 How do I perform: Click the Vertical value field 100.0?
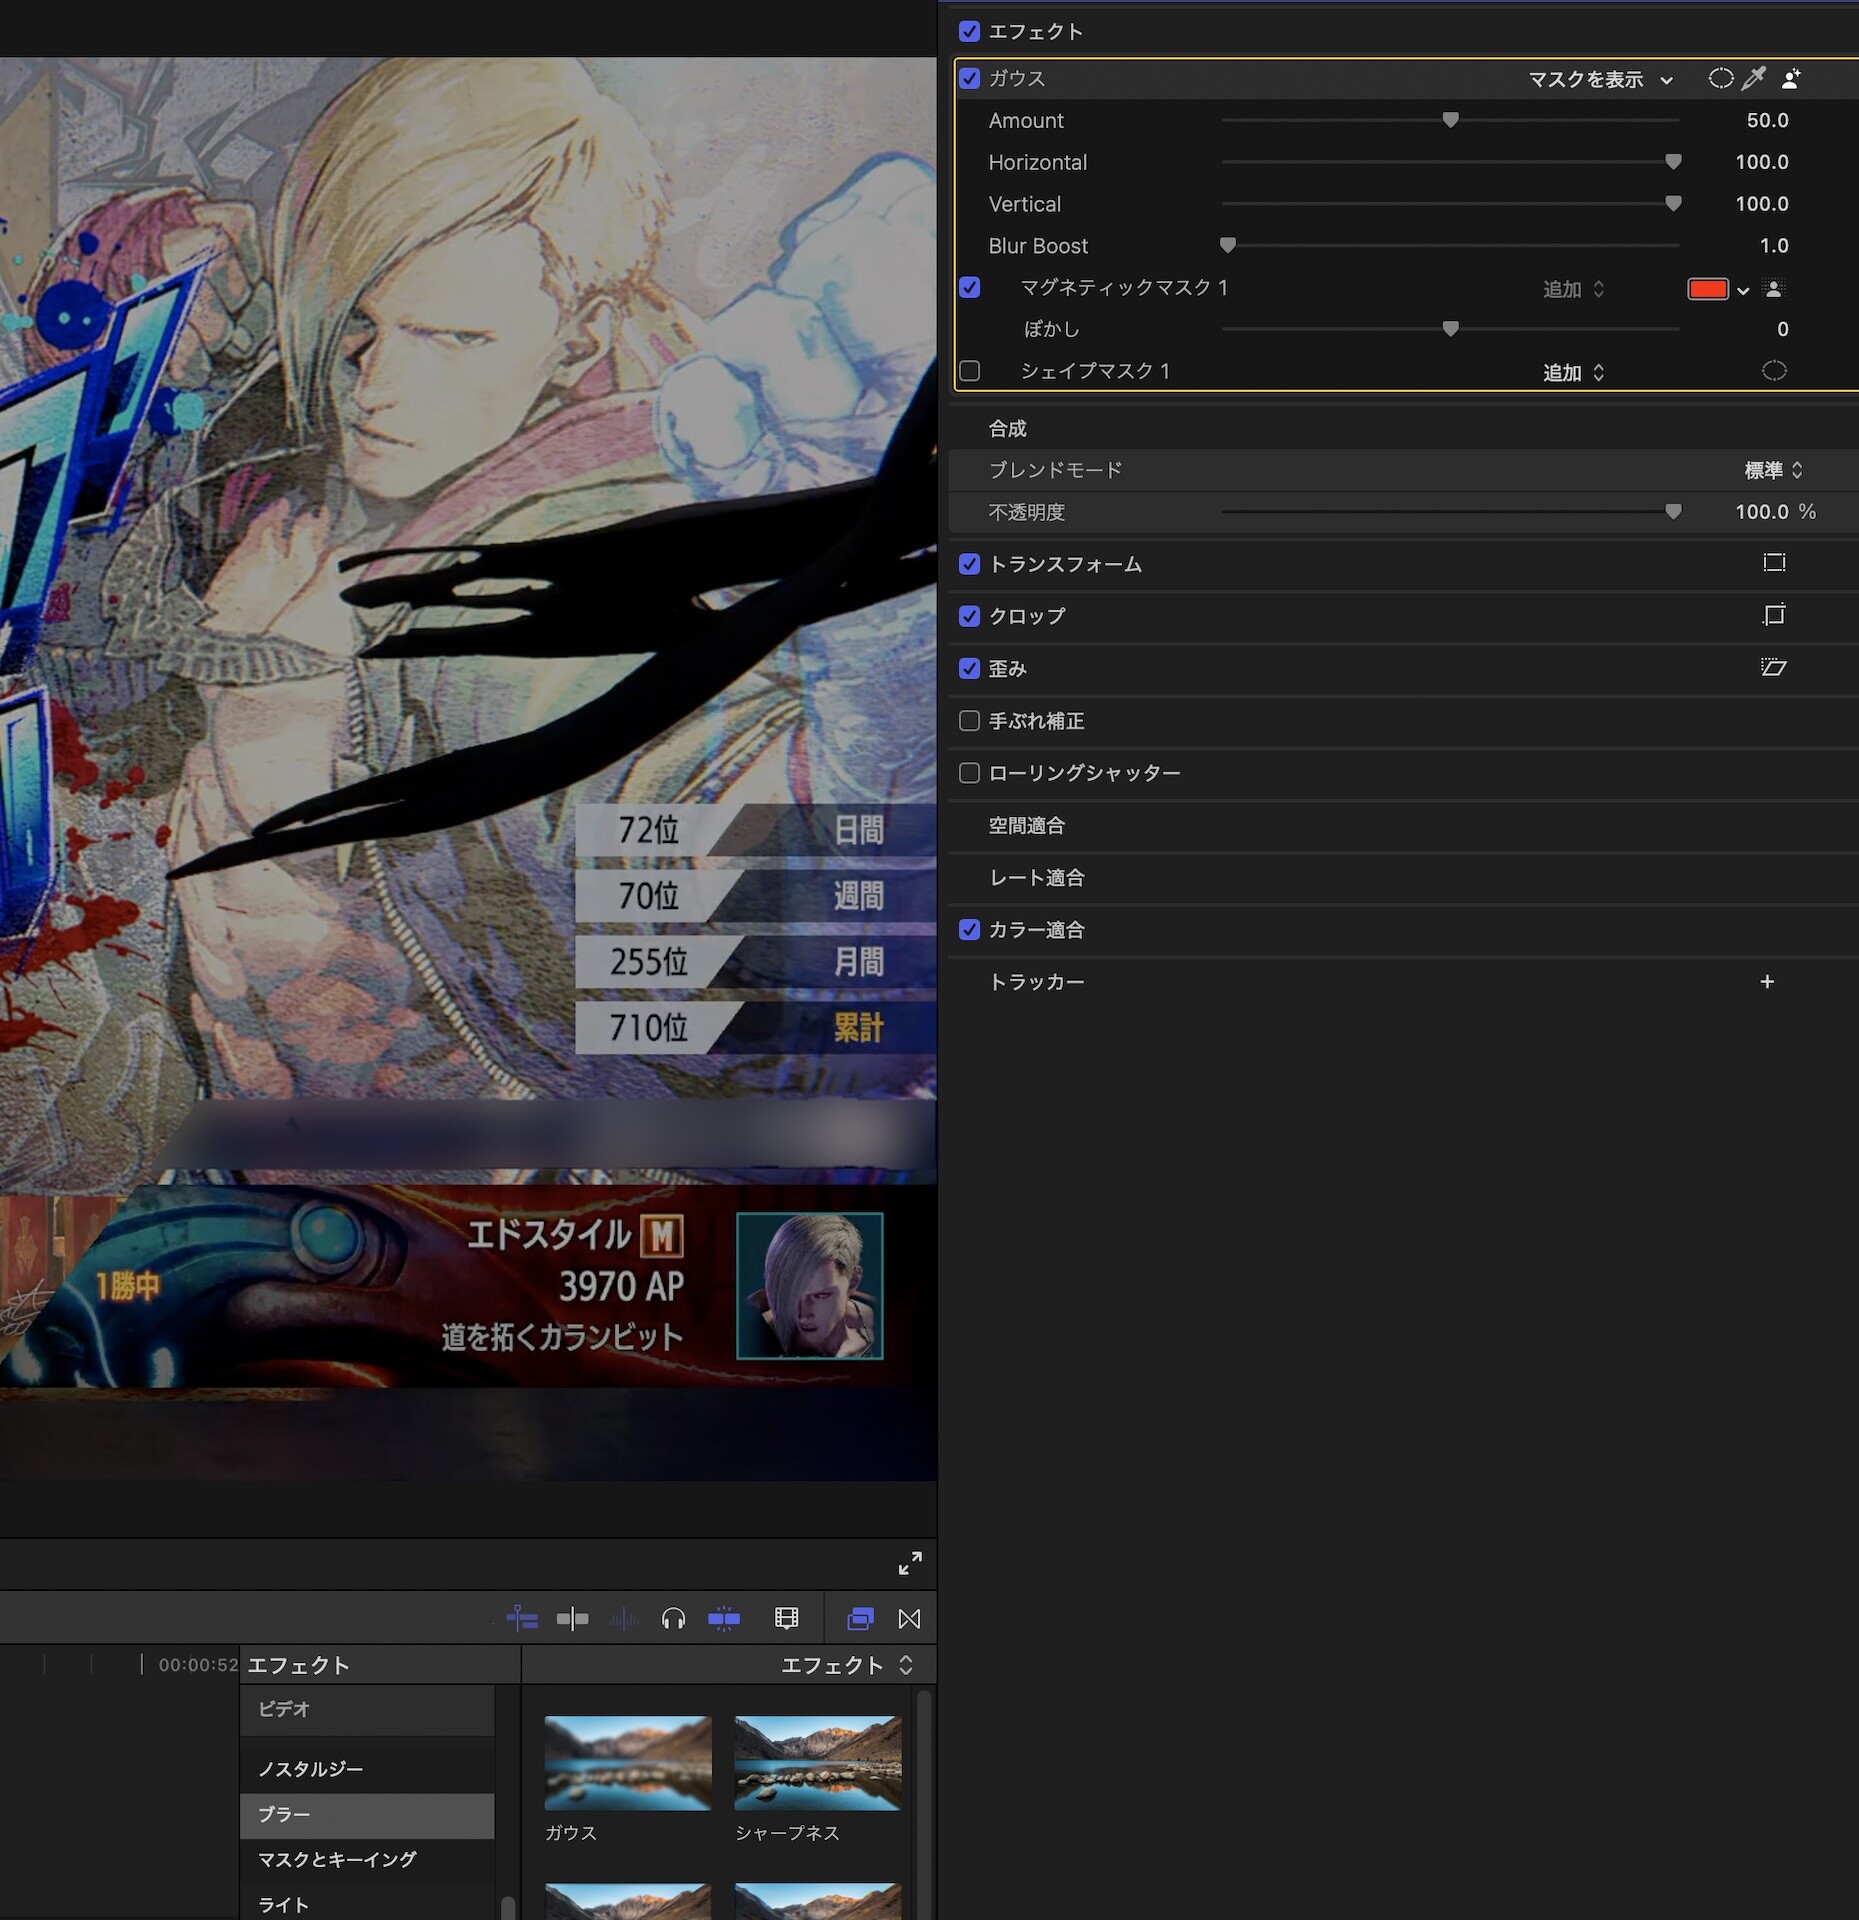(x=1761, y=204)
